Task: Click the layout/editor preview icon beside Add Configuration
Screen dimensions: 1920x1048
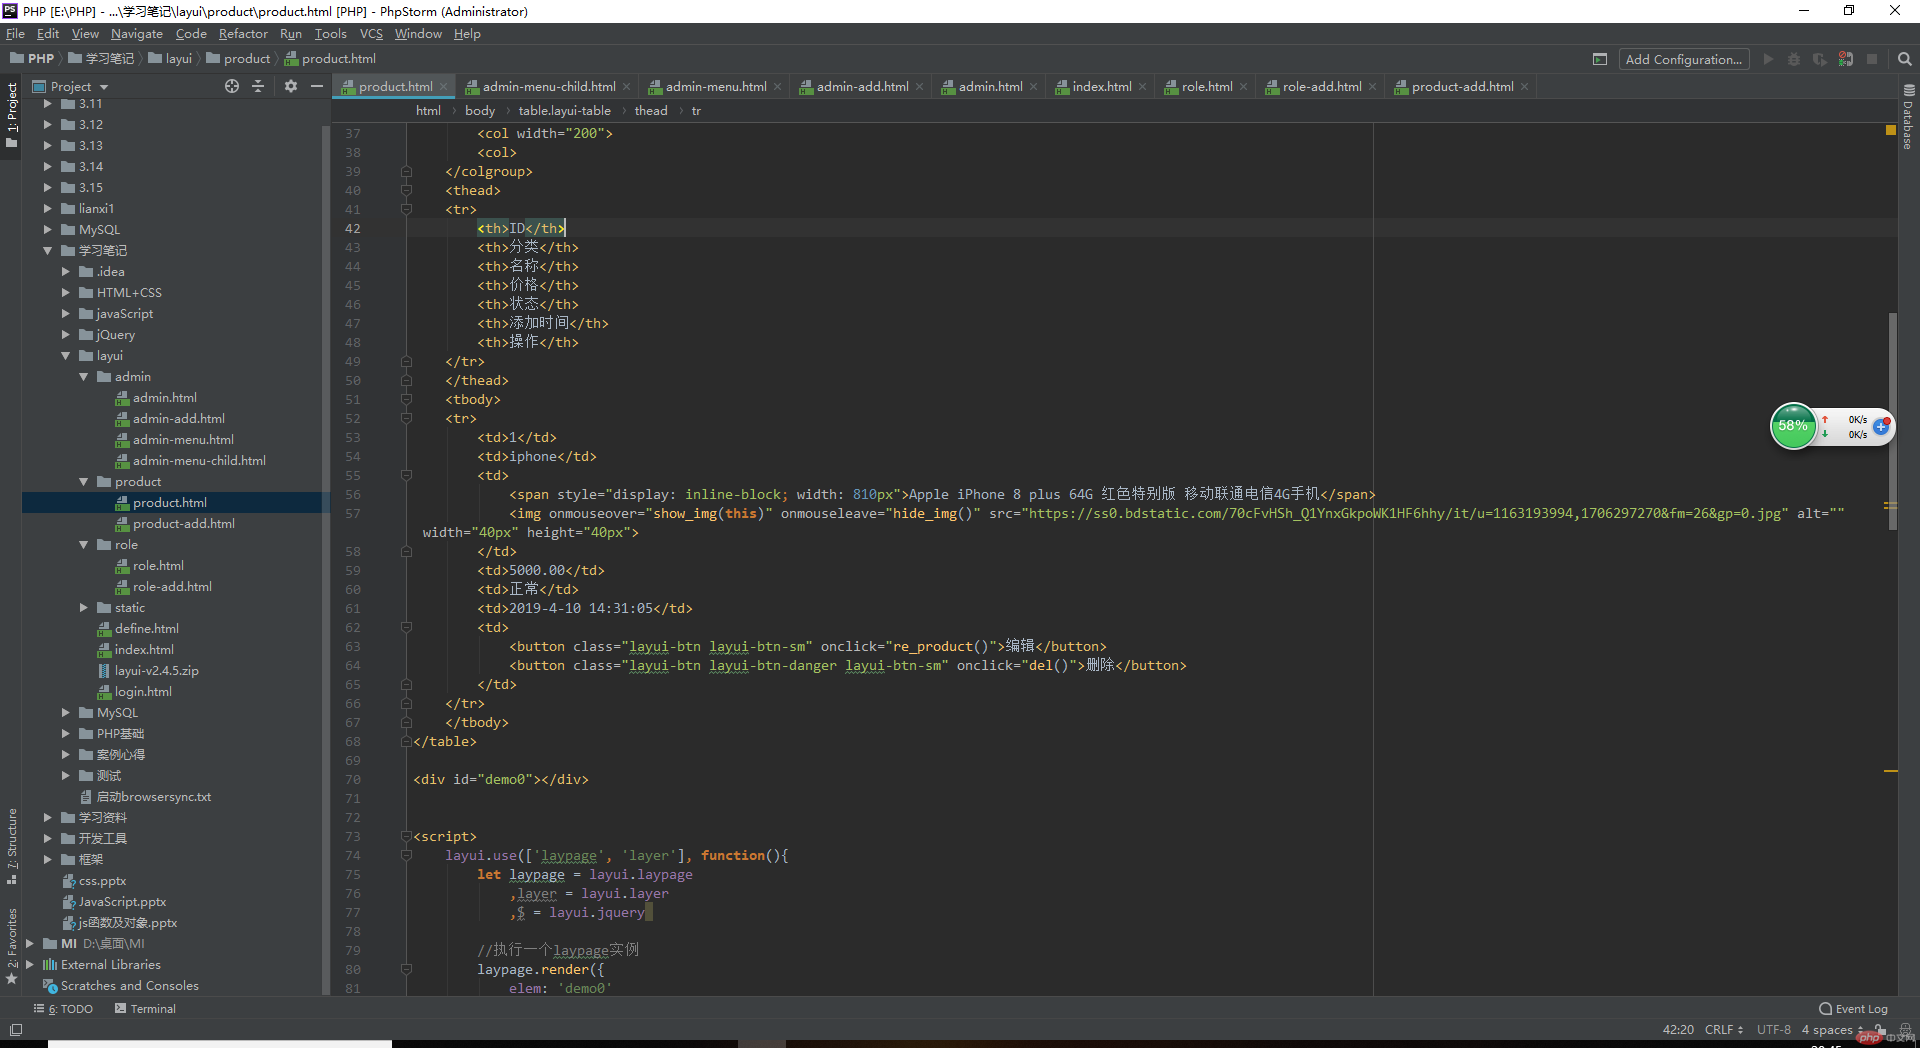Action: tap(1600, 59)
